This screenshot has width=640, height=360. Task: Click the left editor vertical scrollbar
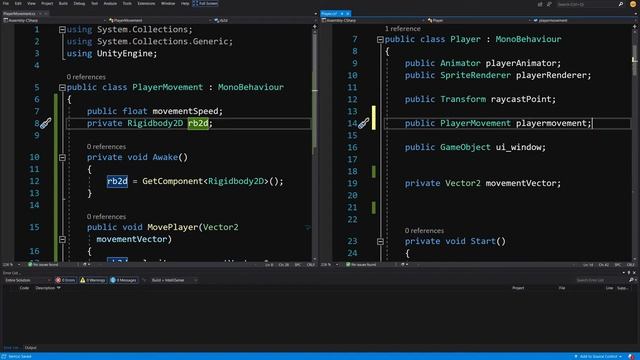point(315,143)
